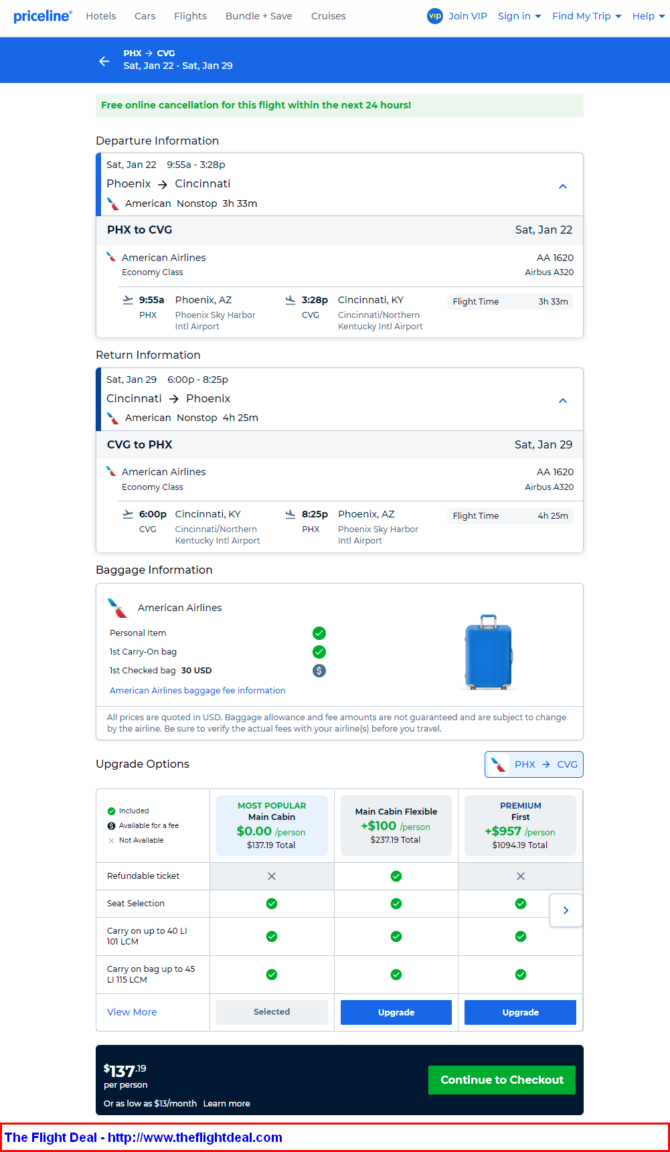Click Learn more about monthly payments
The image size is (670, 1152).
click(226, 1104)
